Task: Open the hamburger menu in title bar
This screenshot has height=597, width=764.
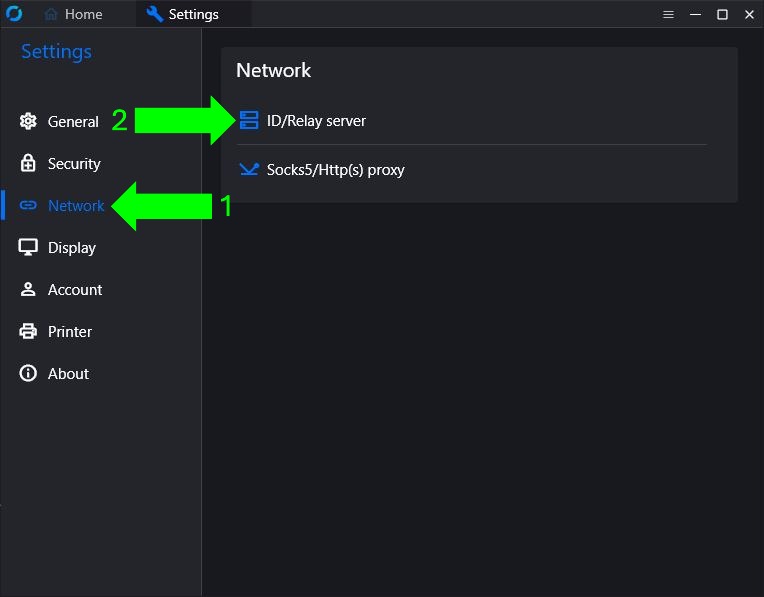Action: [668, 15]
